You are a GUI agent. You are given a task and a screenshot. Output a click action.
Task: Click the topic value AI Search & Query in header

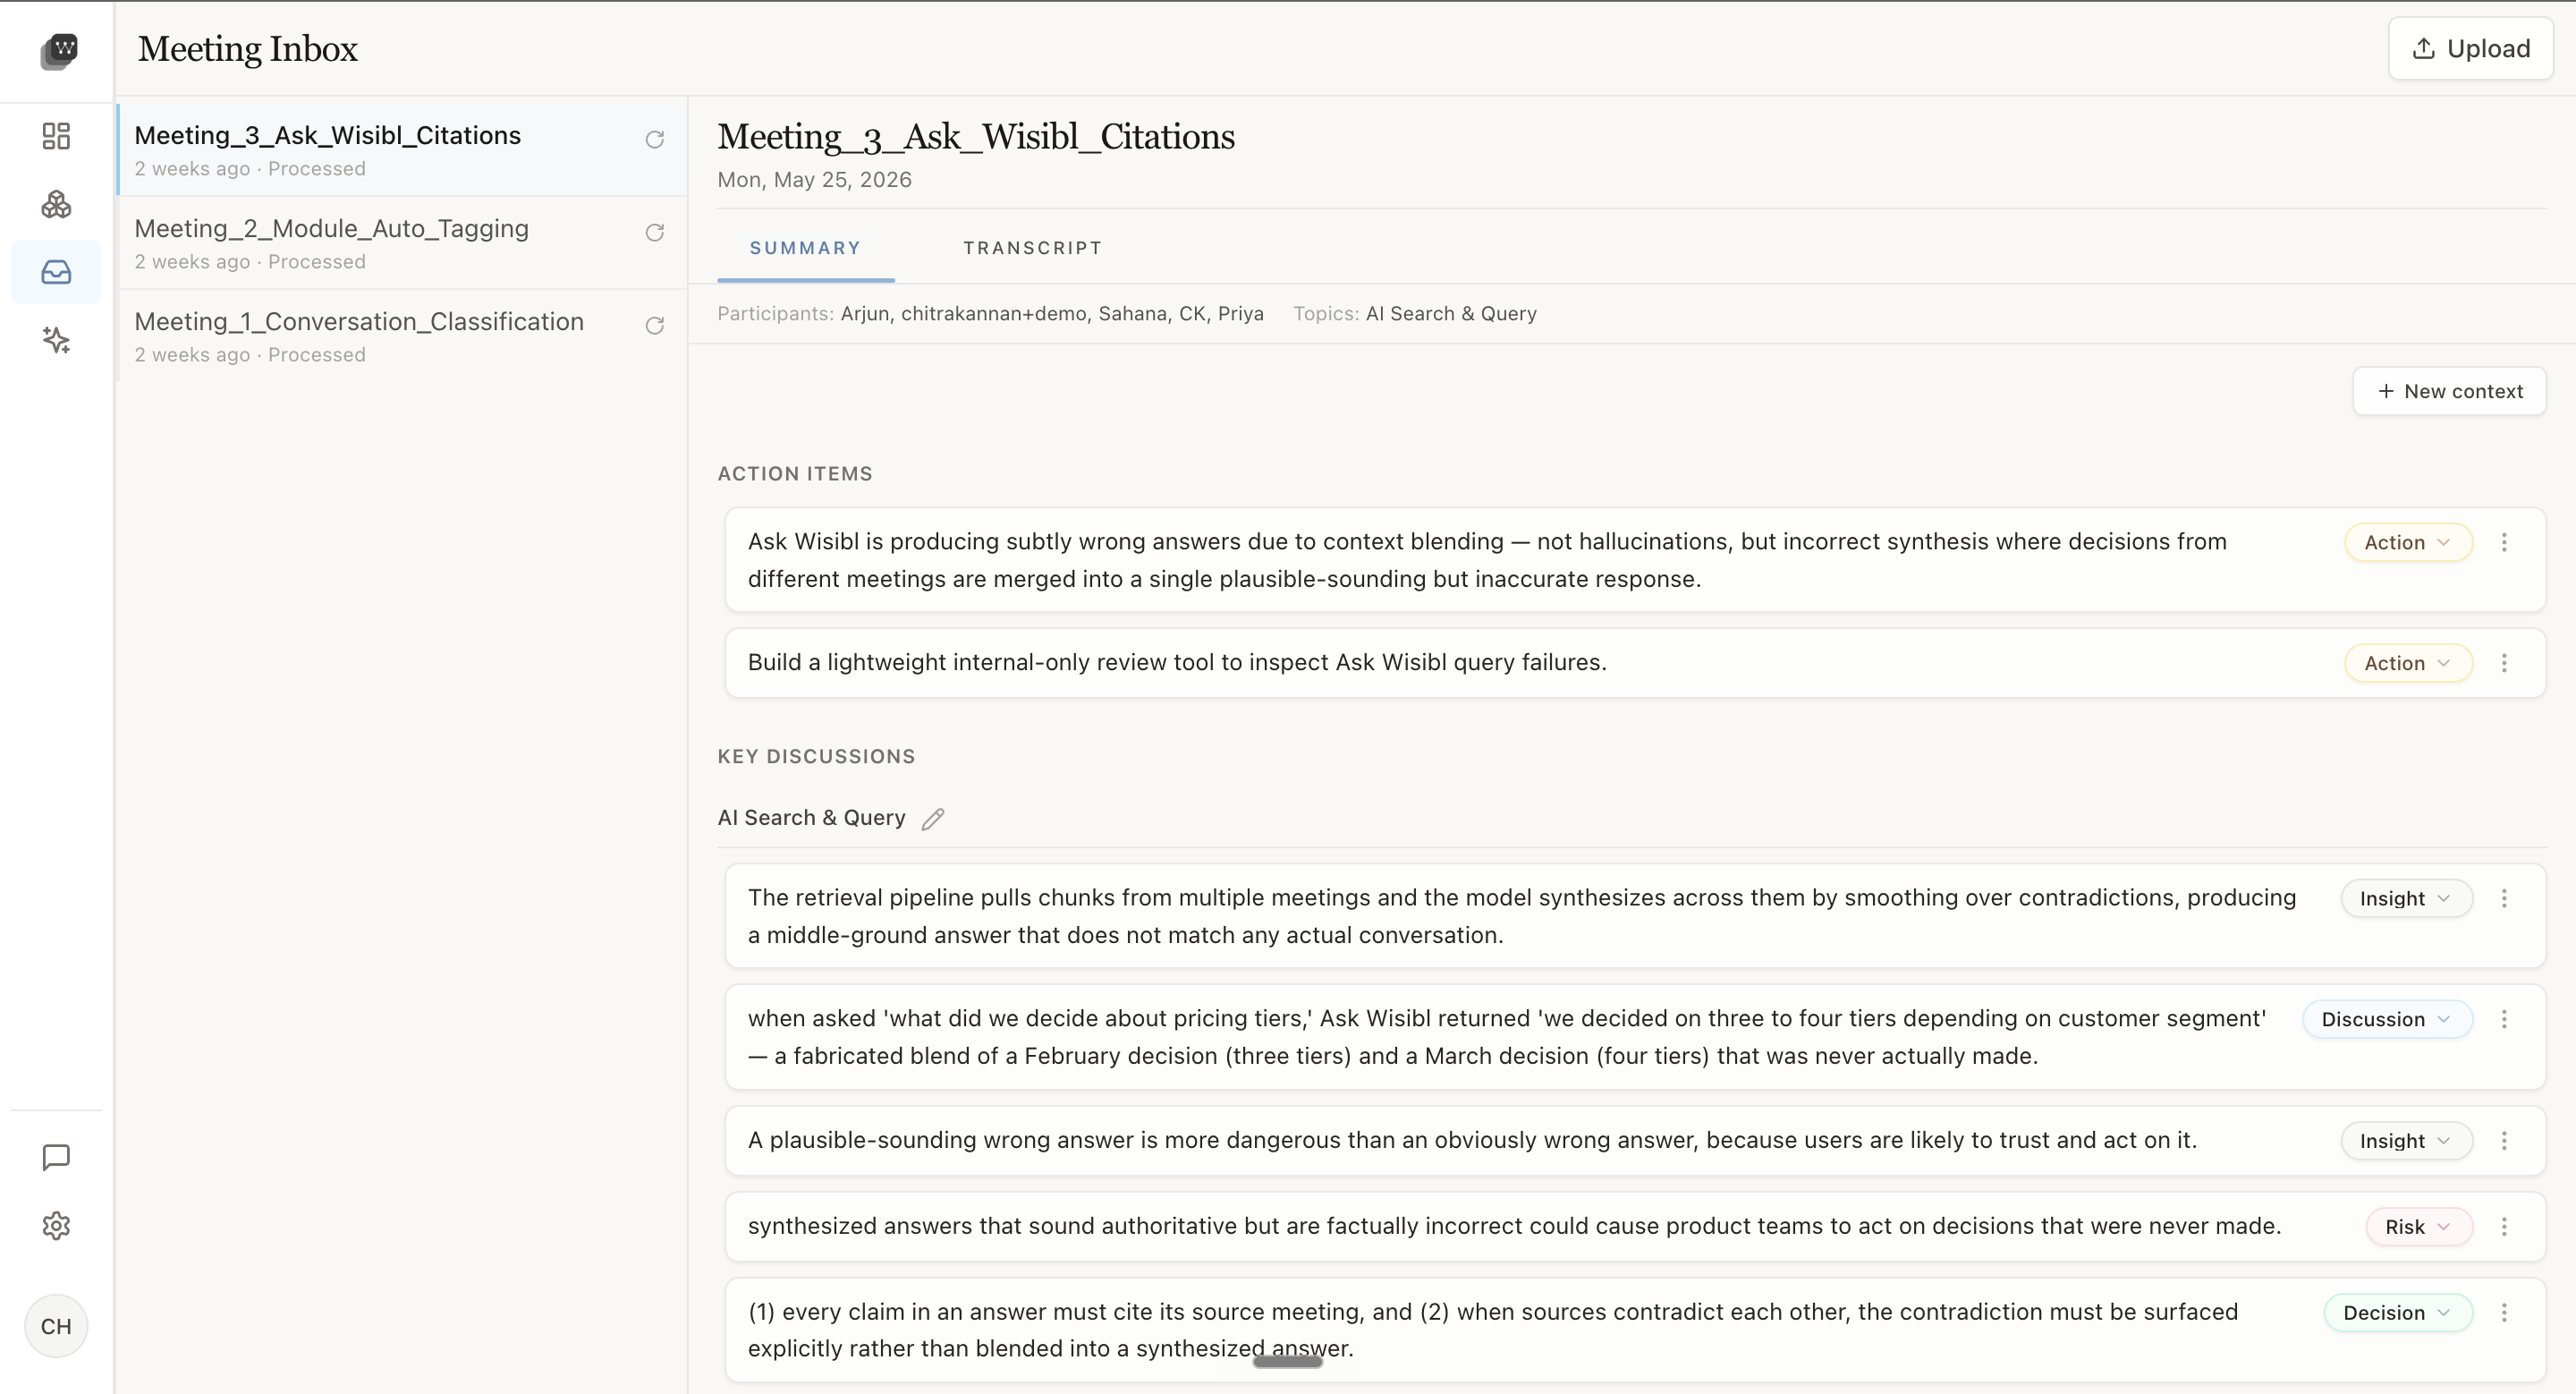pyautogui.click(x=1451, y=314)
